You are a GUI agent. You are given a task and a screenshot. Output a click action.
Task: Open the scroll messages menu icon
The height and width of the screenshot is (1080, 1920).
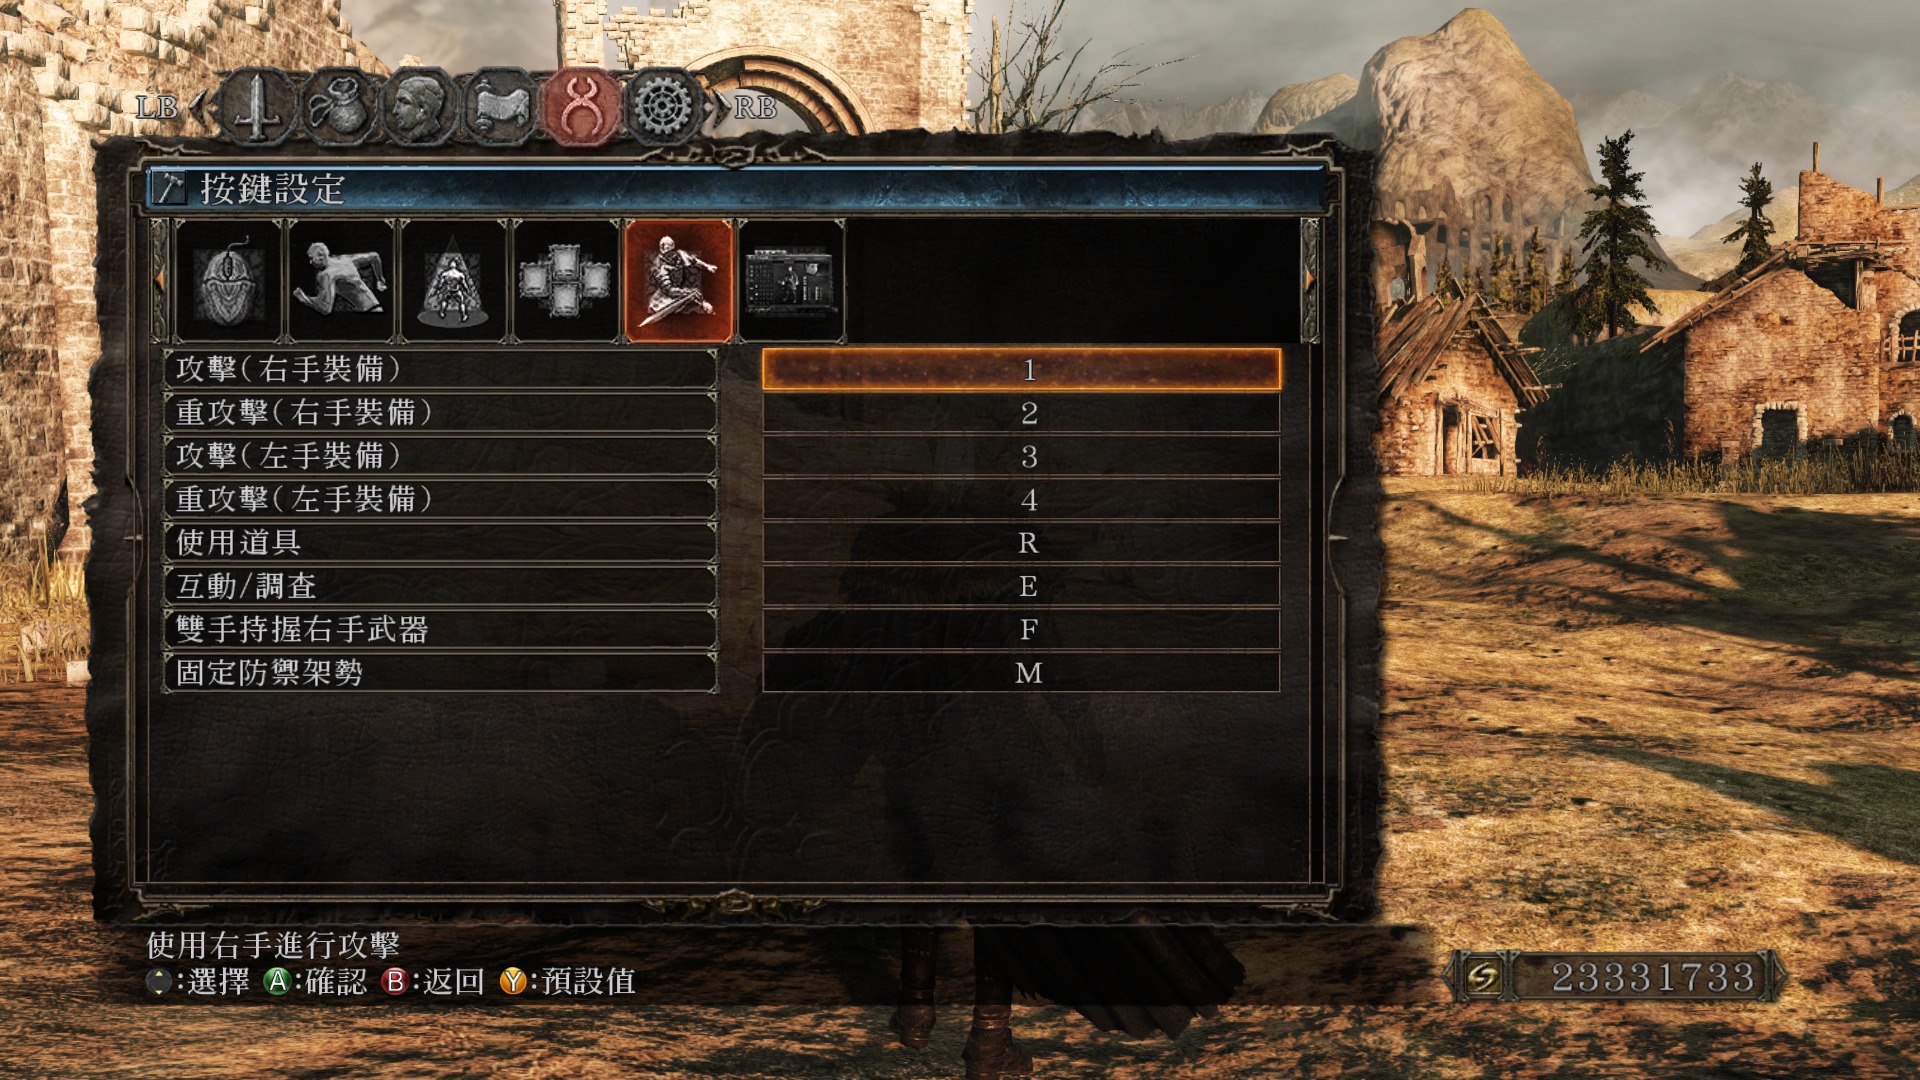coord(500,106)
